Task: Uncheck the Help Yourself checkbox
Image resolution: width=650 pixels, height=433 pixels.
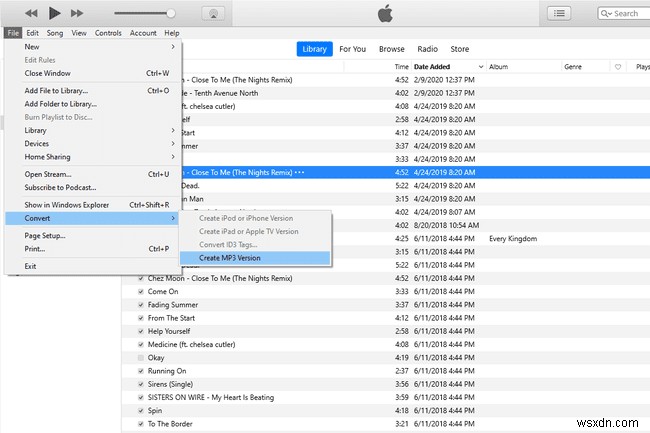Action: 141,331
